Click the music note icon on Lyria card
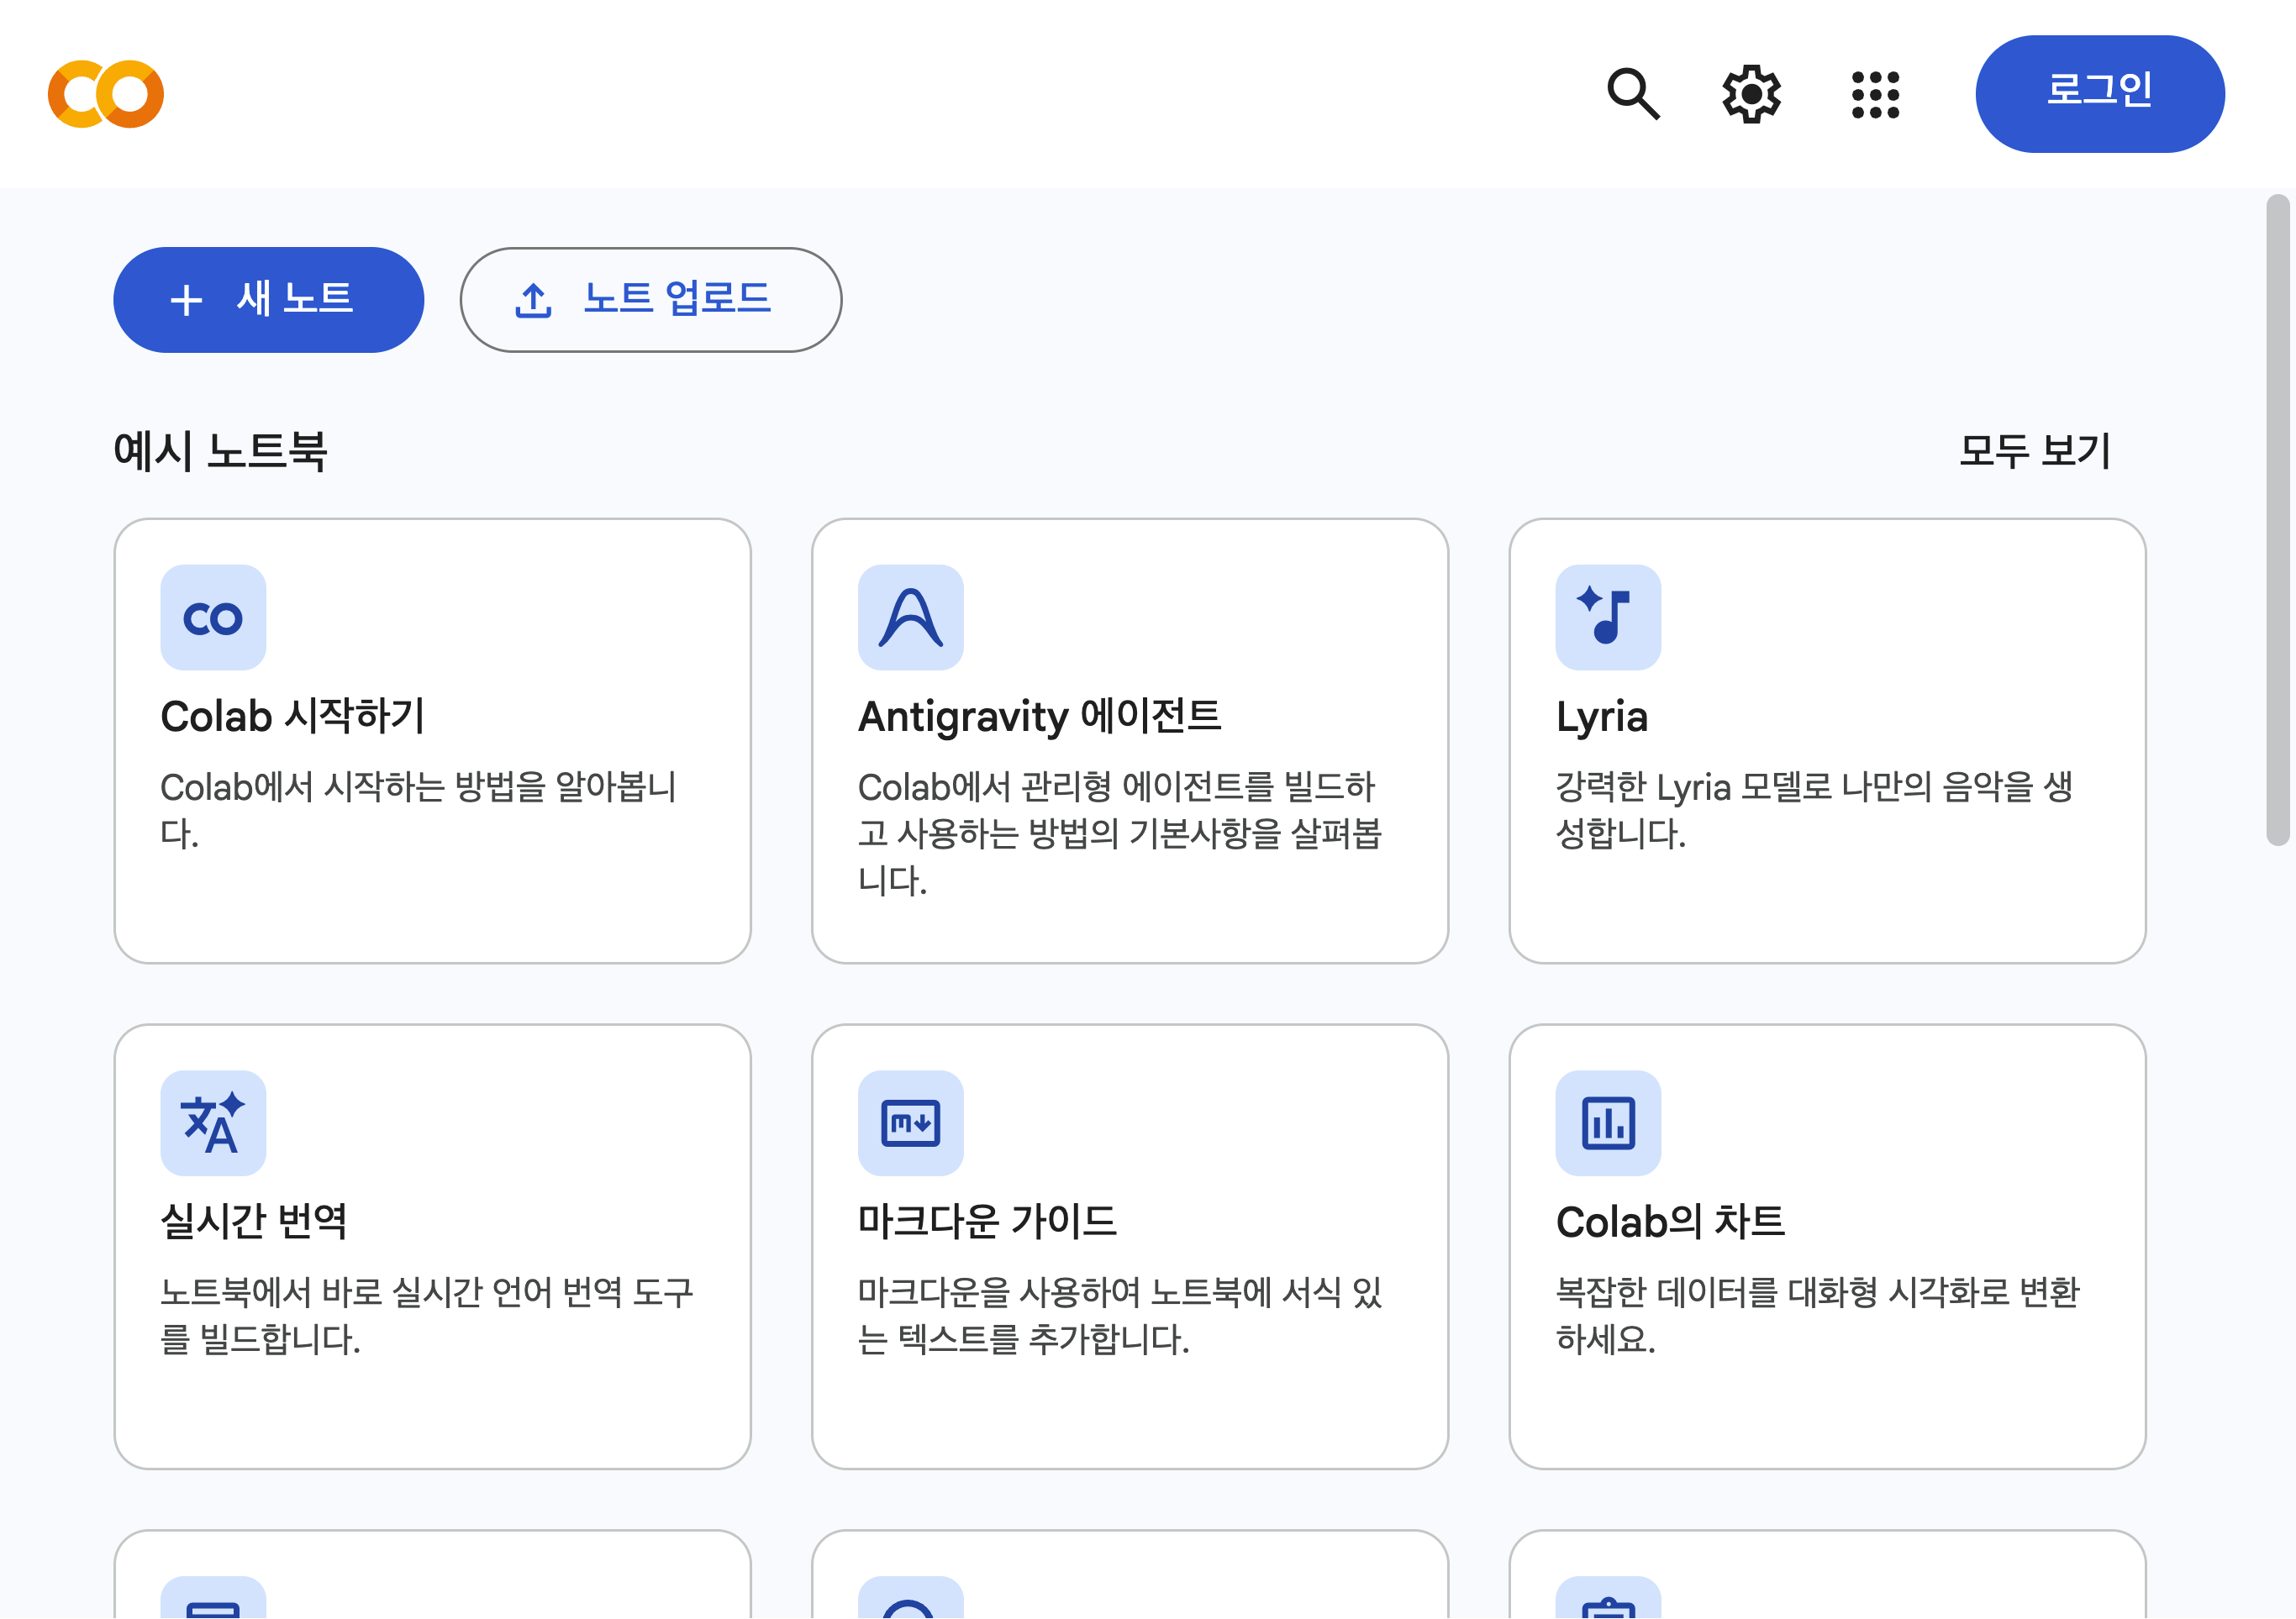 [x=1608, y=618]
